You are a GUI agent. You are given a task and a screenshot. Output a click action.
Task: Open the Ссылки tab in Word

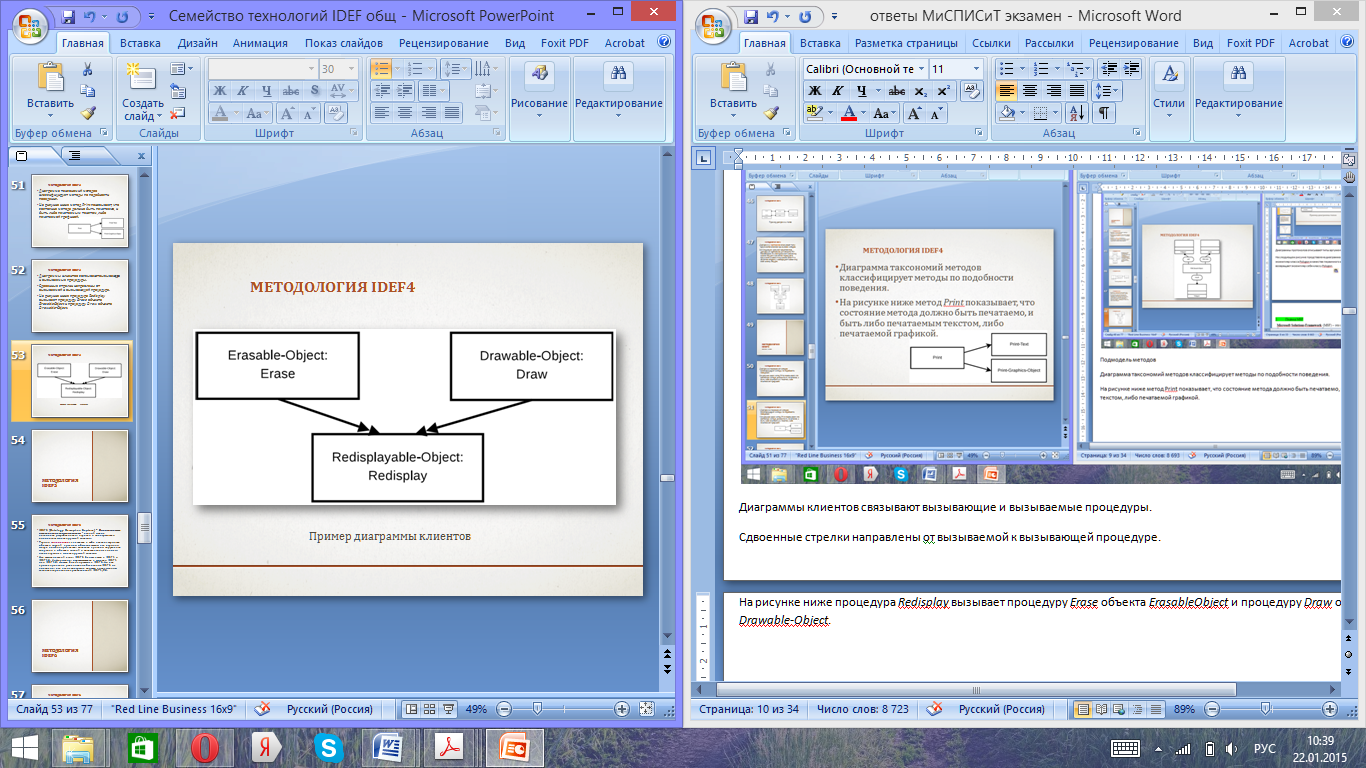[990, 43]
